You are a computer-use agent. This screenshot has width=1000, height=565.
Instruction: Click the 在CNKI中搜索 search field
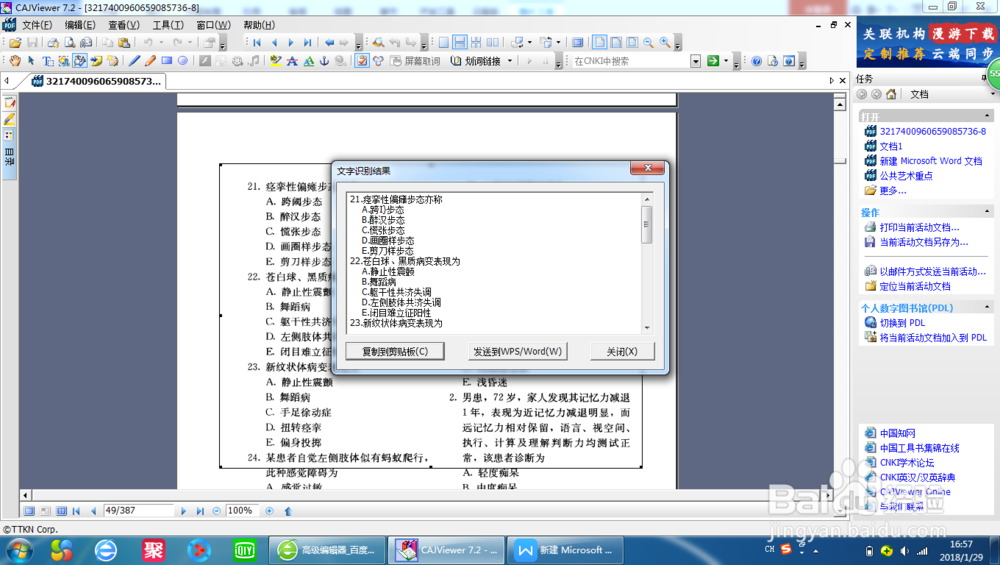coord(631,61)
